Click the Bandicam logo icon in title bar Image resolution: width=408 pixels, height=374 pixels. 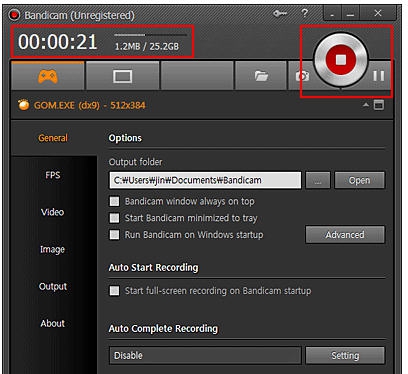pyautogui.click(x=14, y=15)
